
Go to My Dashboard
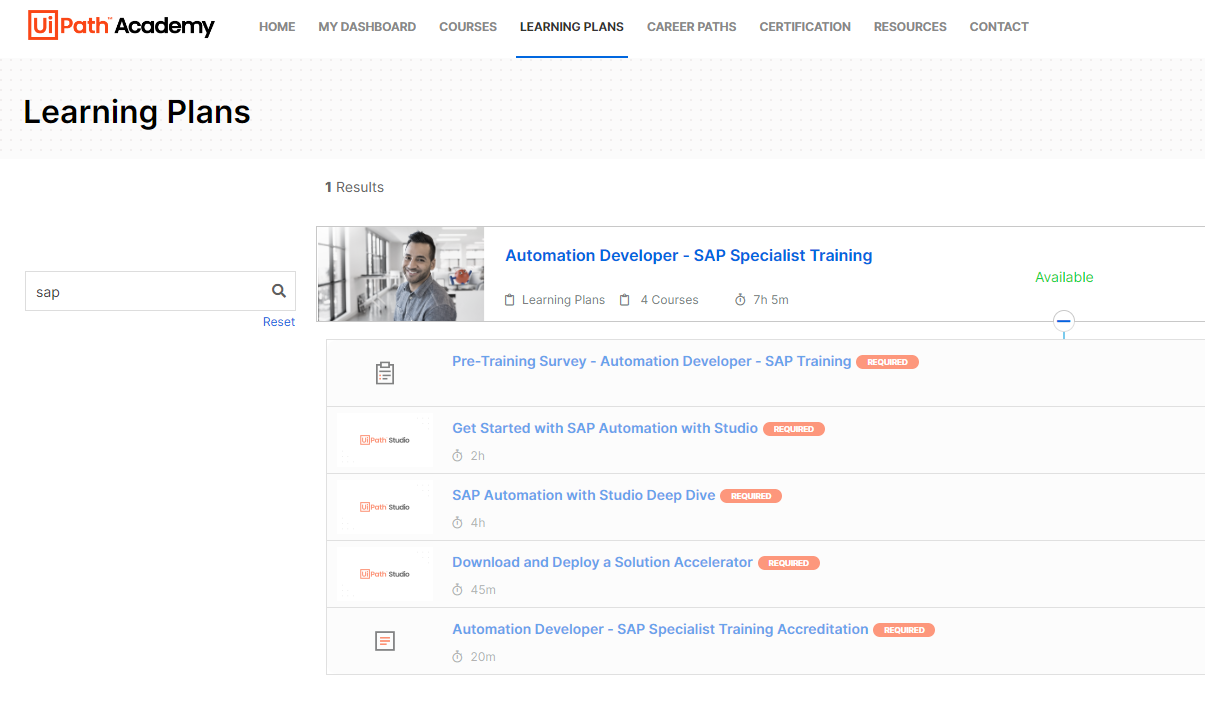[x=367, y=27]
